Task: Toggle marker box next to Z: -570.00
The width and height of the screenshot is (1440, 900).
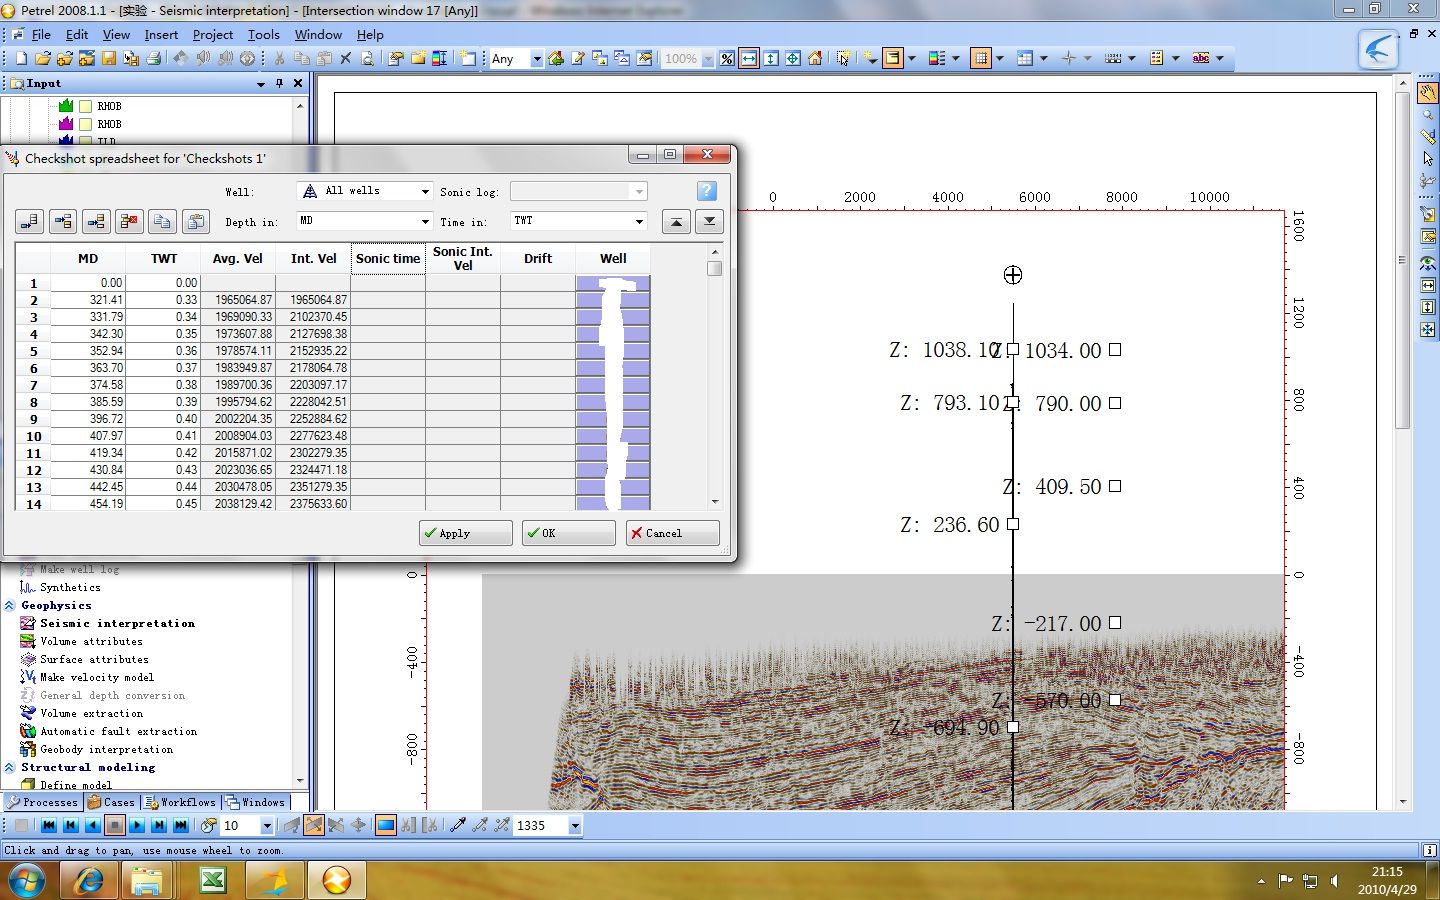Action: click(x=1115, y=700)
